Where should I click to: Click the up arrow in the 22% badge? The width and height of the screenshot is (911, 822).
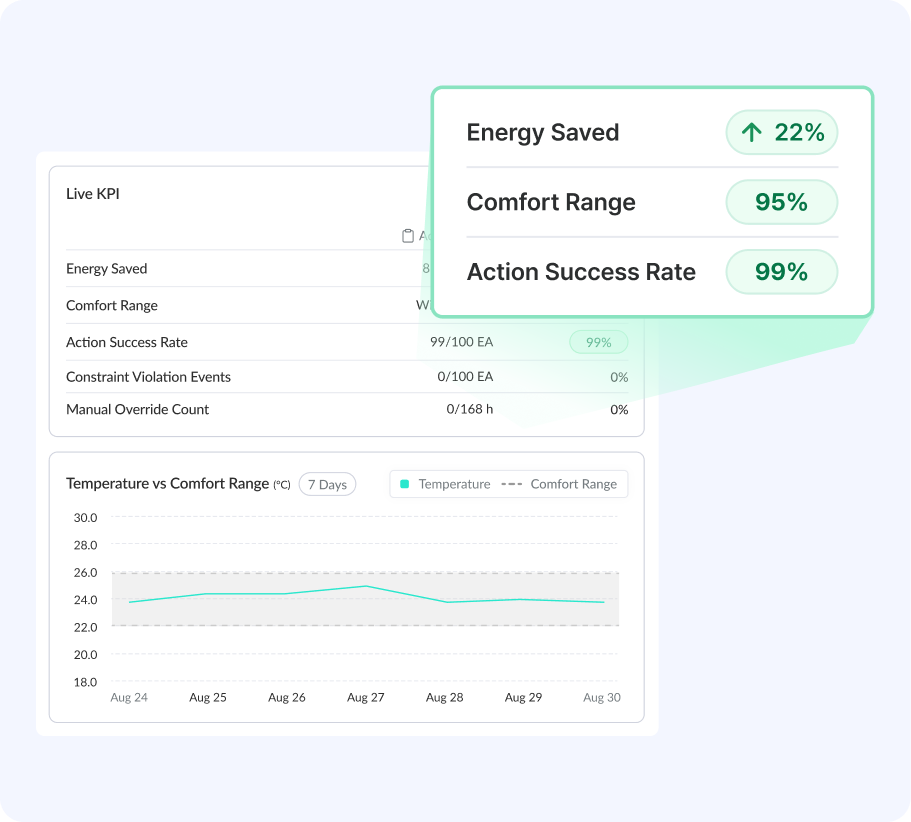(752, 132)
